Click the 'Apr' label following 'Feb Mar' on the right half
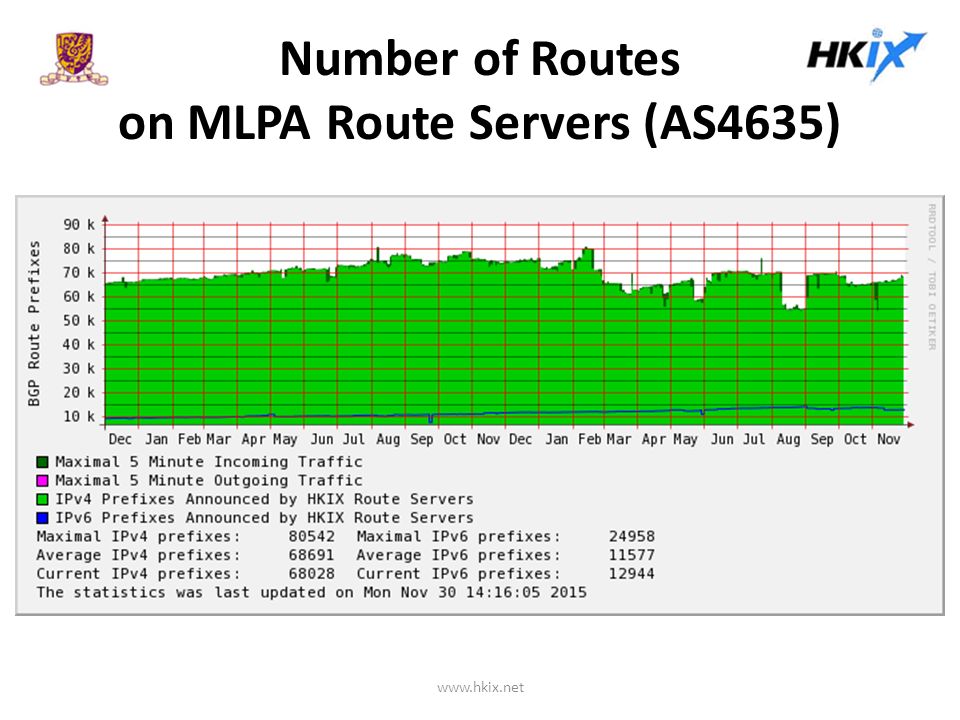 [x=653, y=440]
